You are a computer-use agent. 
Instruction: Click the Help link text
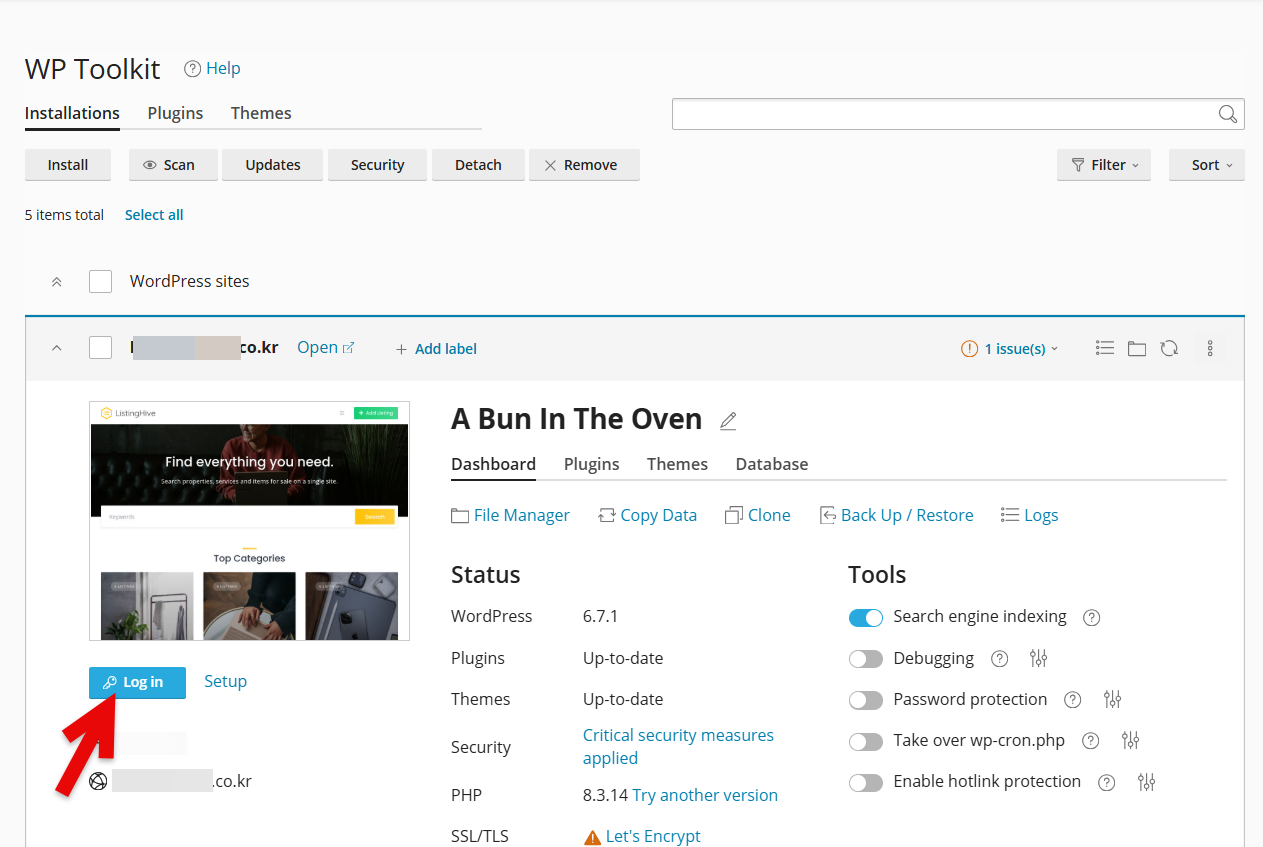[223, 68]
